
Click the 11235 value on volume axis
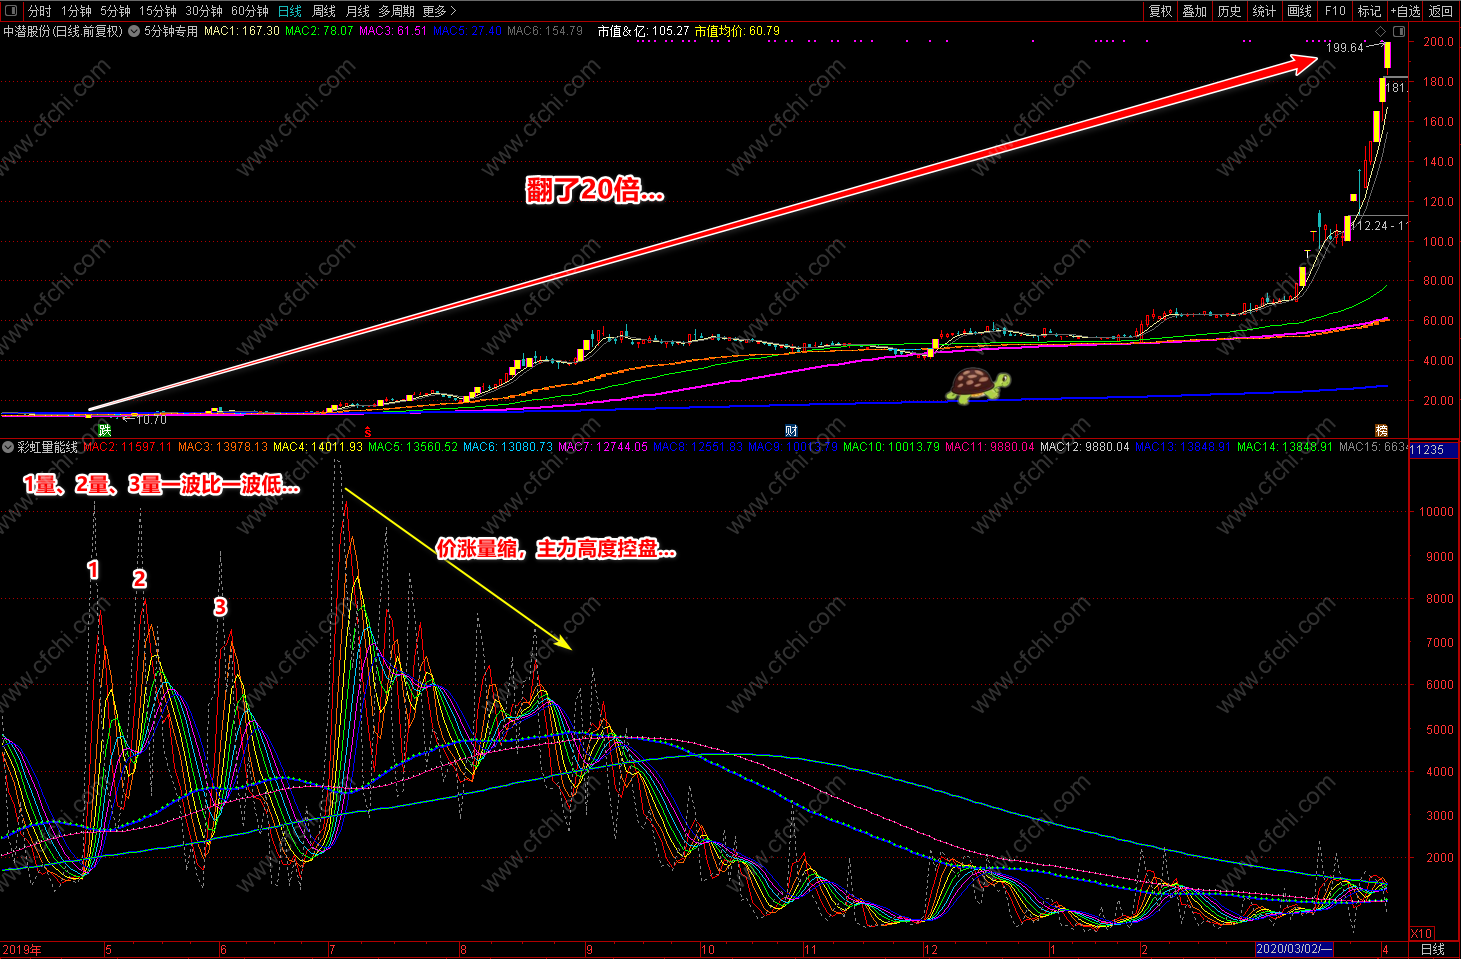click(1427, 450)
